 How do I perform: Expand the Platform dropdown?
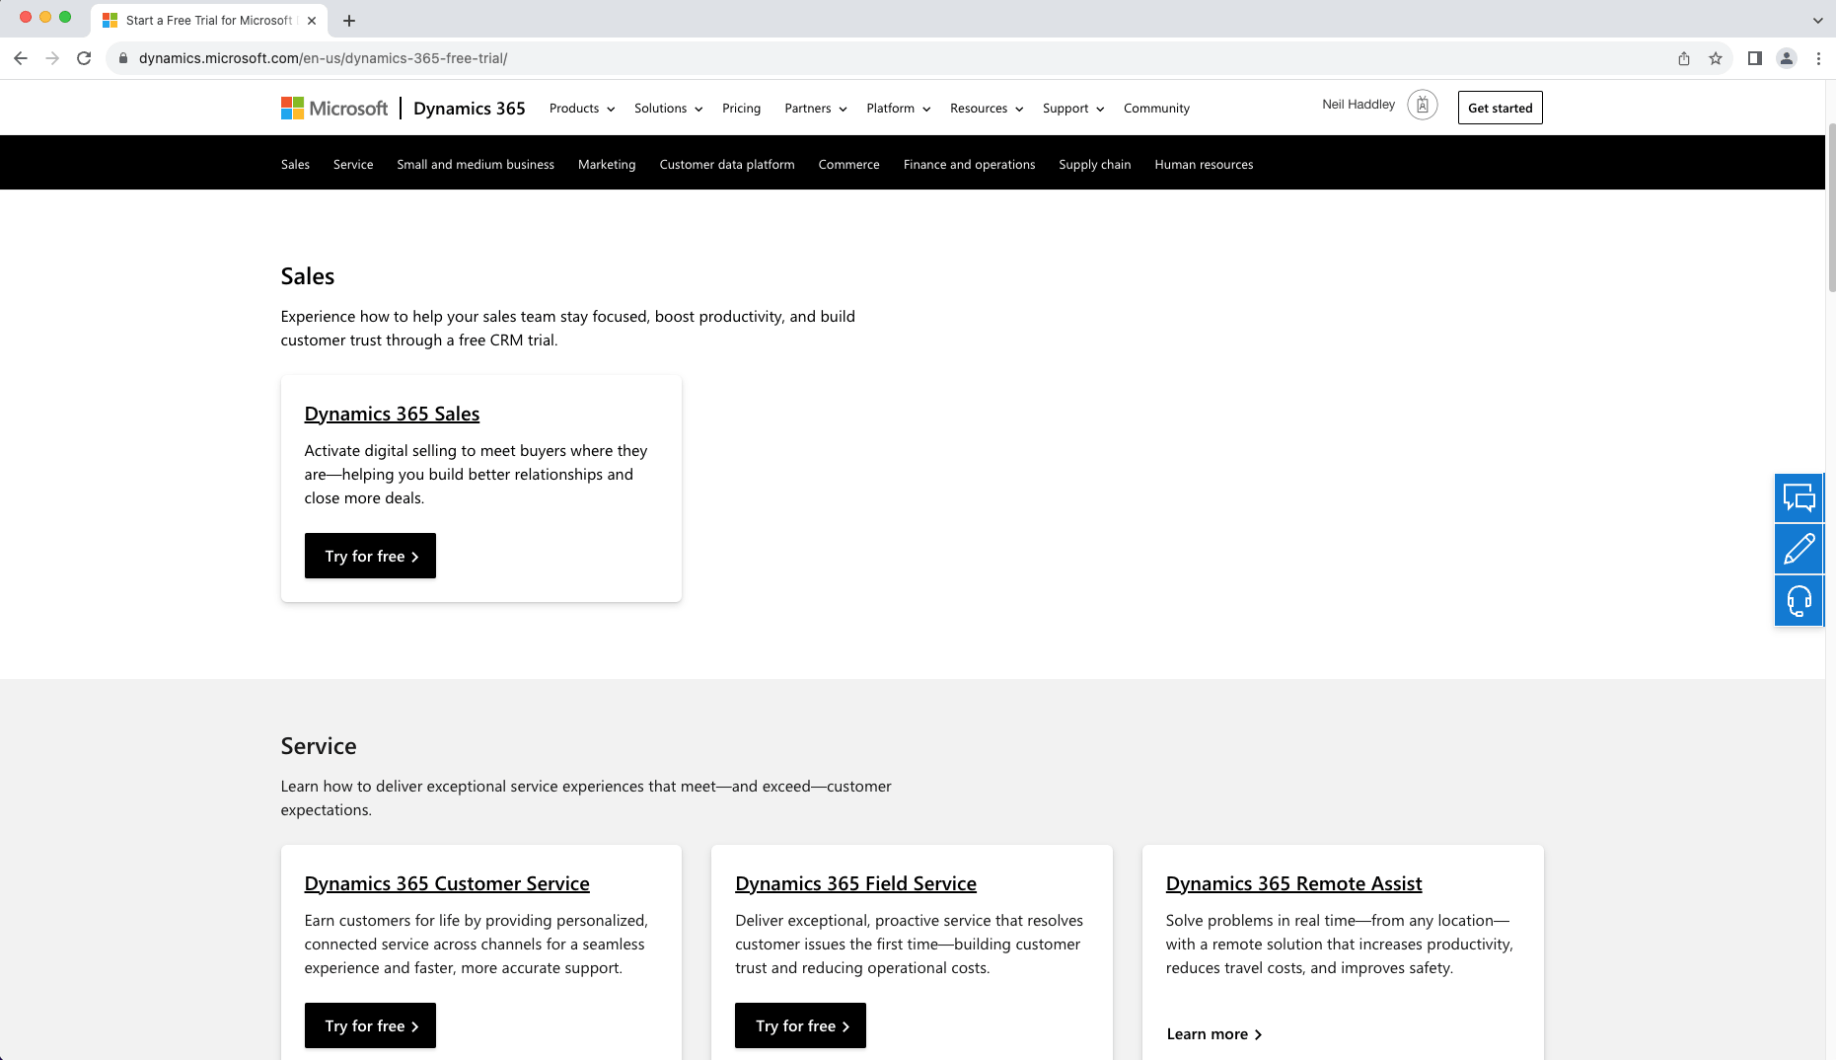898,108
